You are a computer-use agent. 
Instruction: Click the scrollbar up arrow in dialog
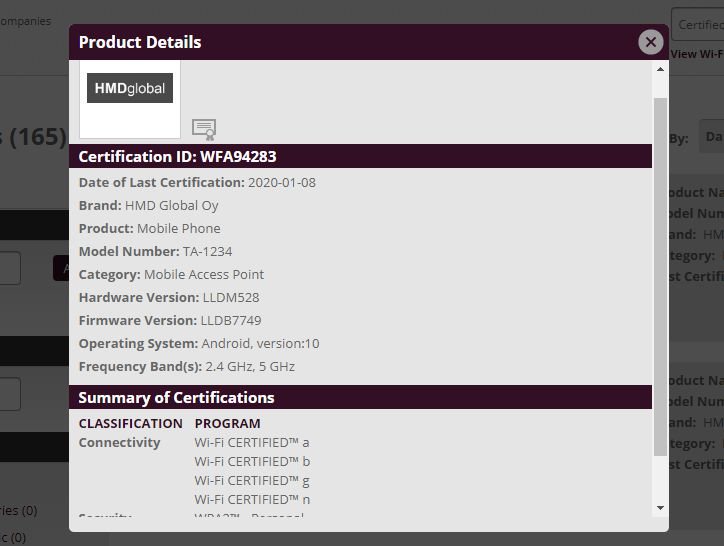coord(660,69)
